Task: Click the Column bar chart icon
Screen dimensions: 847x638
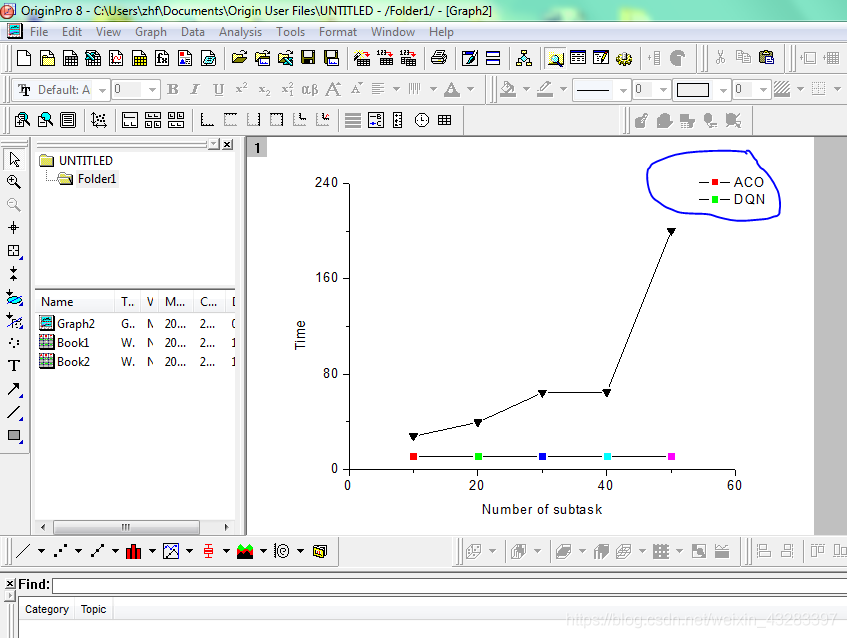Action: pos(133,551)
